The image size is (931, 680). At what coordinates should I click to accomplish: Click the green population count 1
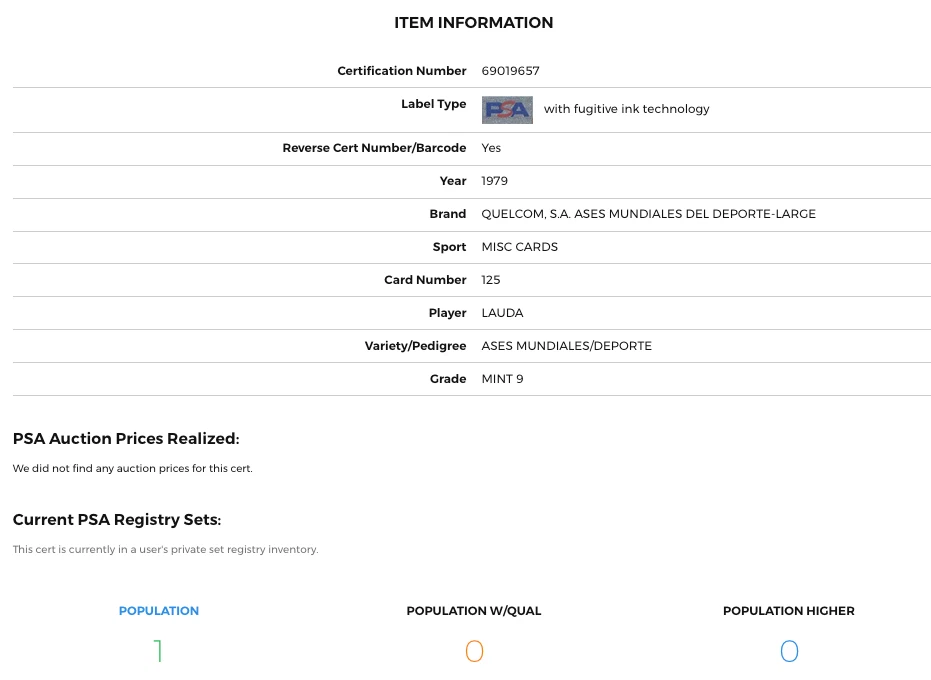pos(158,652)
